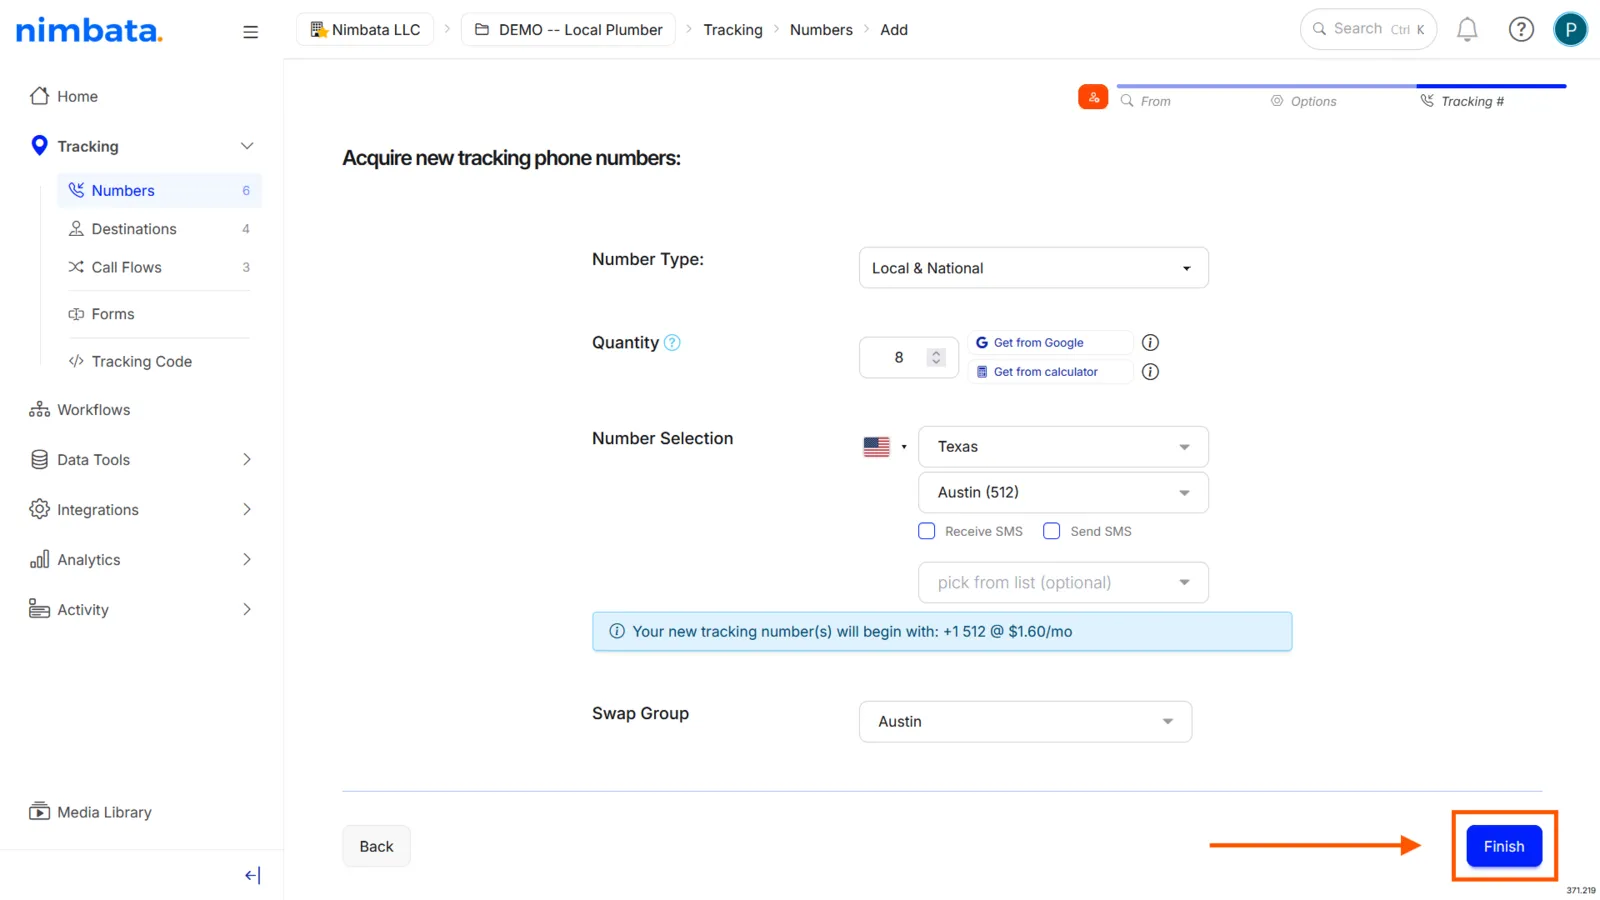Expand the Integrations section
This screenshot has height=900, width=1600.
246,510
